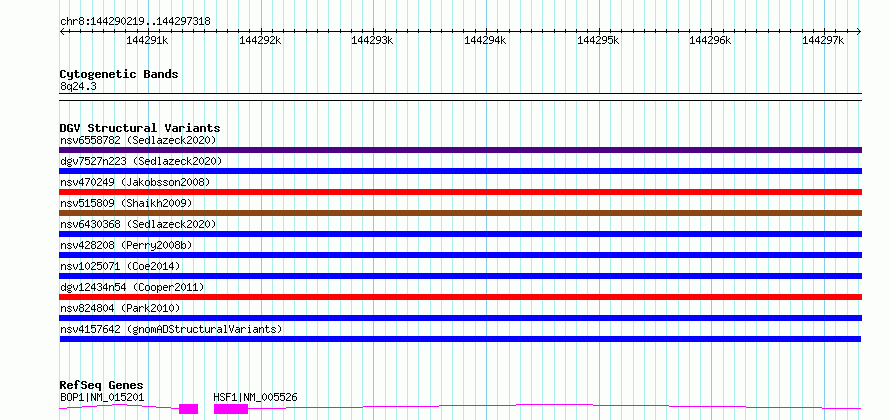Click the right arrowhead of the ruler

(x=859, y=31)
